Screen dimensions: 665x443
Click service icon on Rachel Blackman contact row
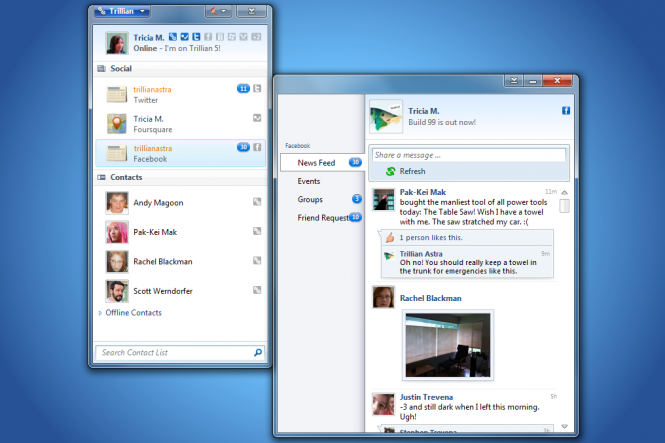click(257, 260)
